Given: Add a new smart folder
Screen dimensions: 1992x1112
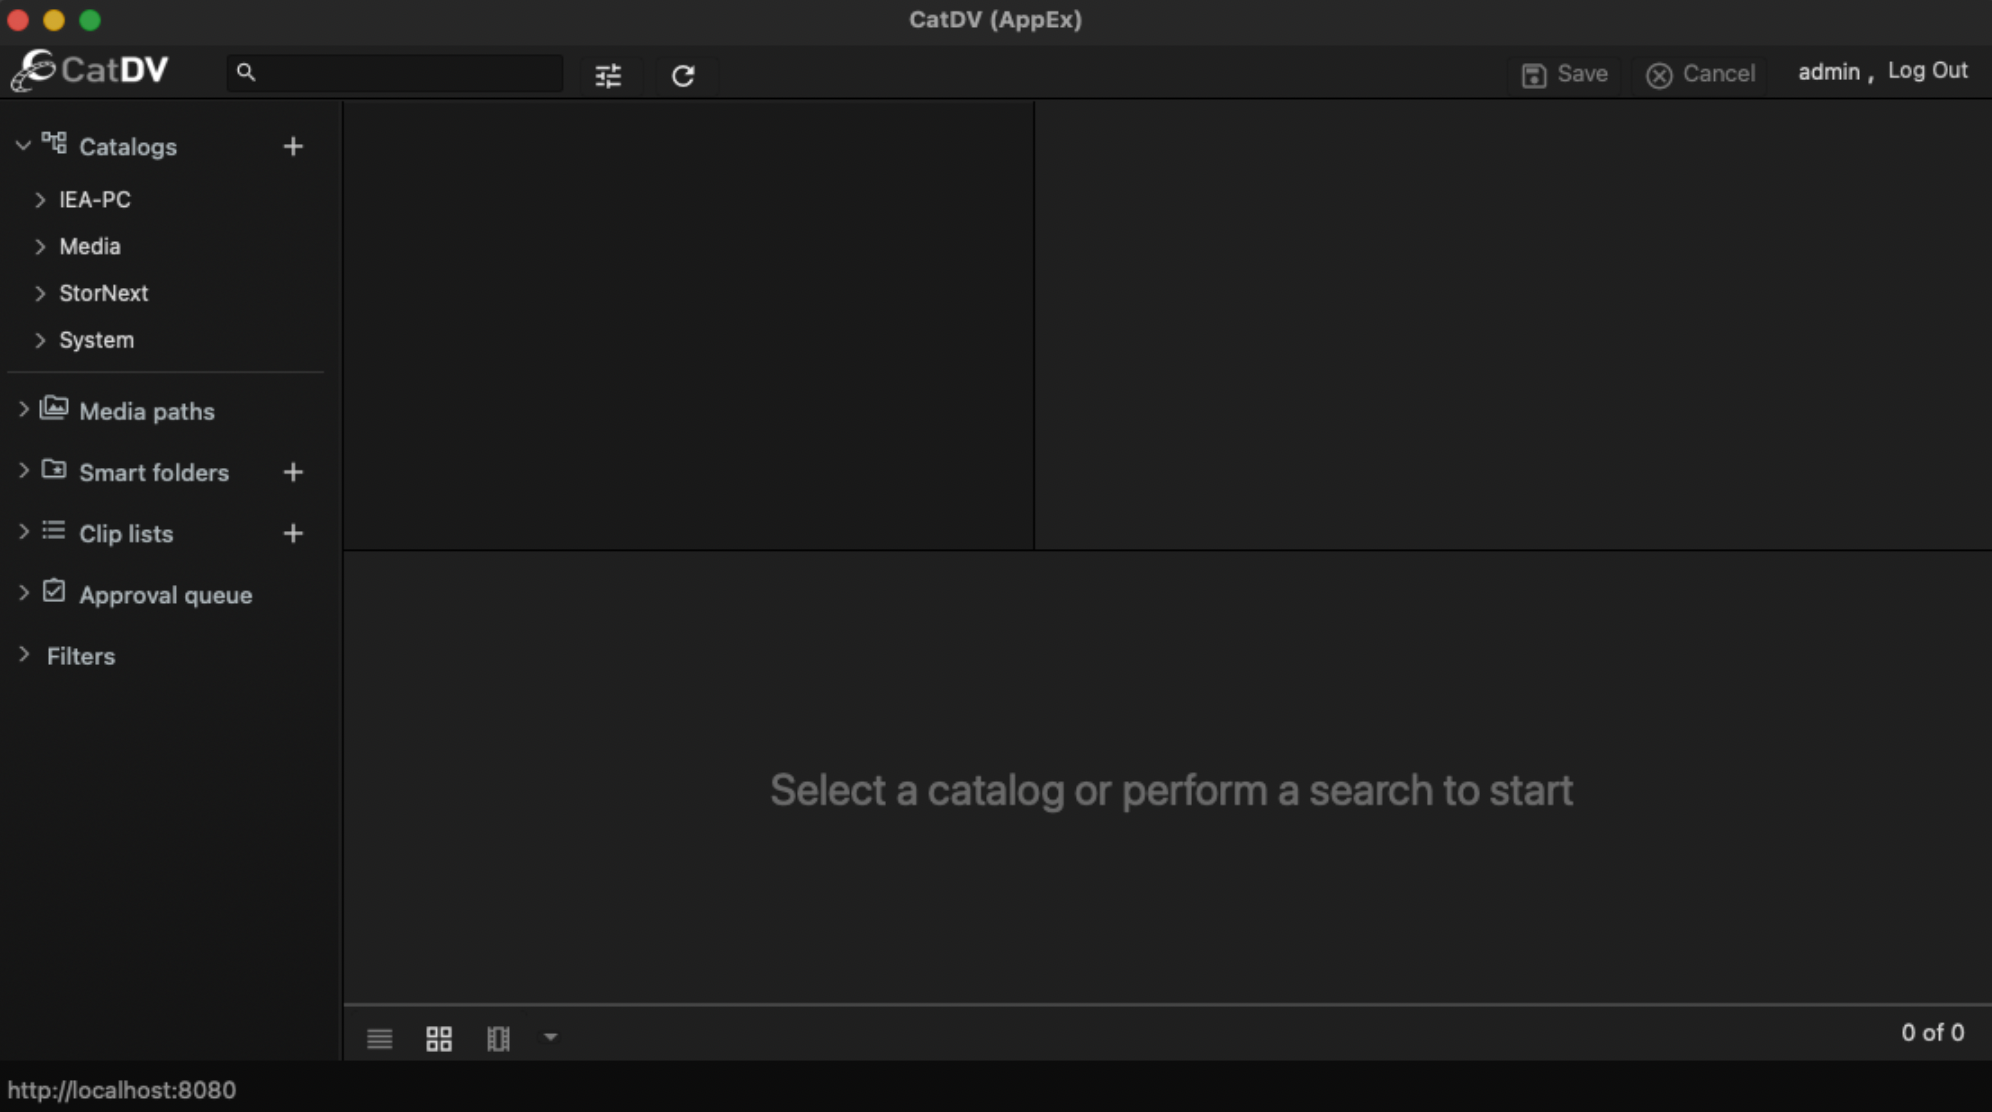Looking at the screenshot, I should tap(293, 472).
